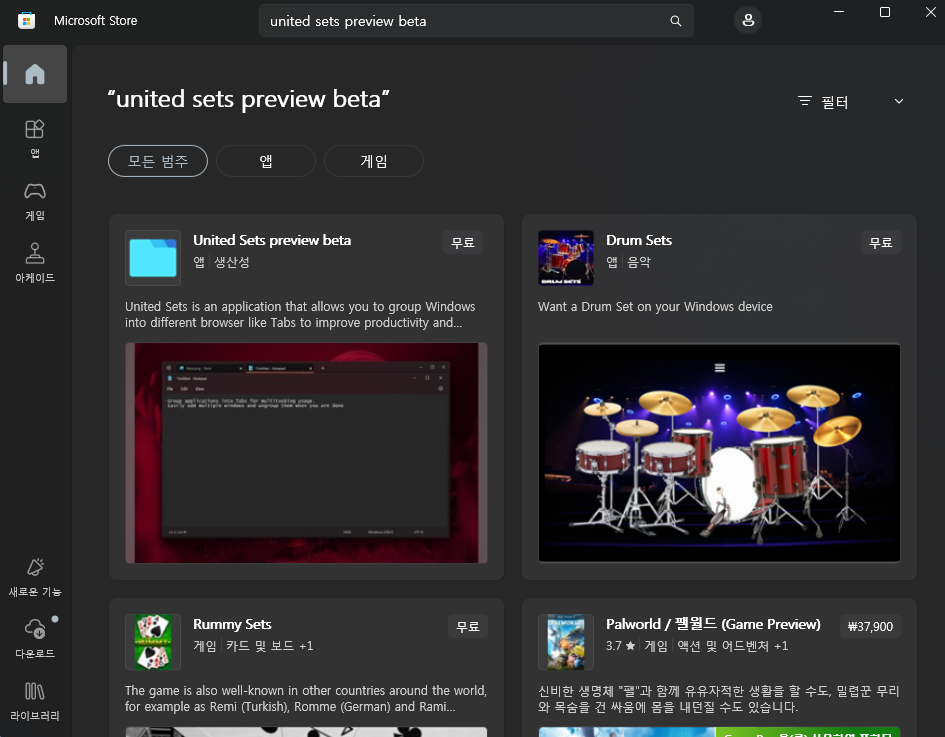Click the Free button on United Sets
This screenshot has height=737, width=945.
pyautogui.click(x=463, y=242)
